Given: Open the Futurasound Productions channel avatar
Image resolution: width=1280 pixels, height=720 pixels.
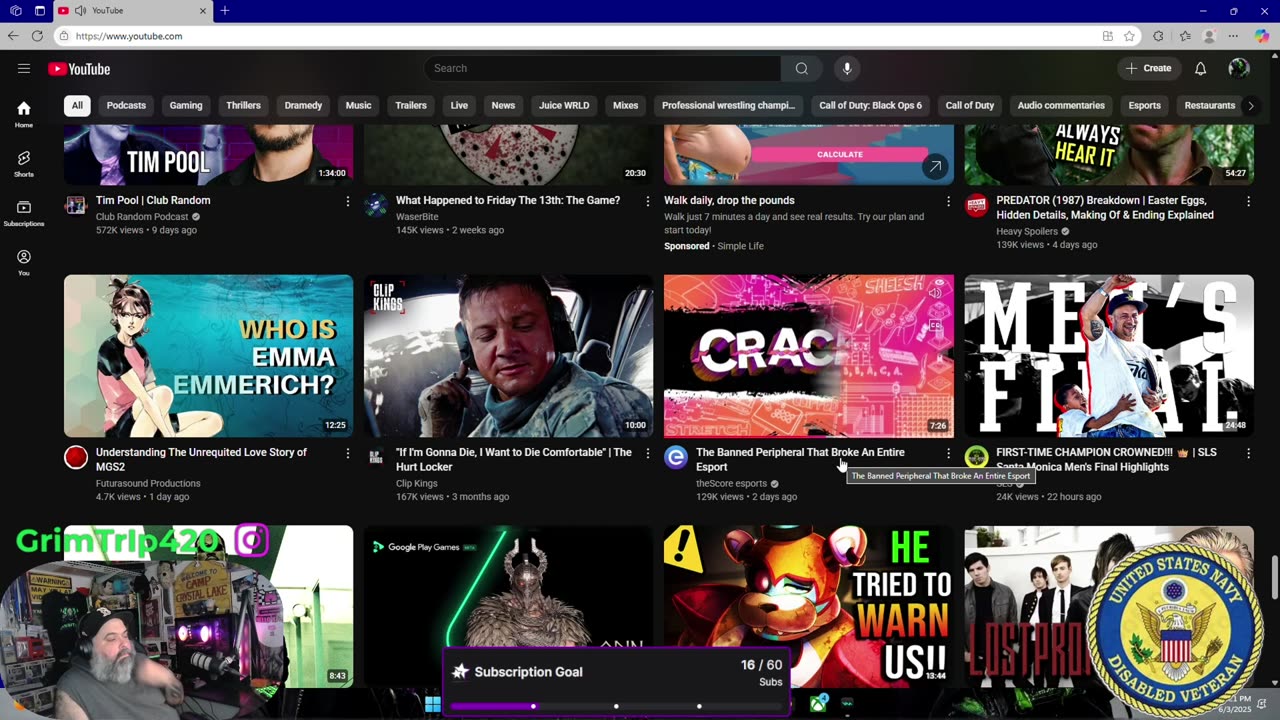Looking at the screenshot, I should 76,458.
